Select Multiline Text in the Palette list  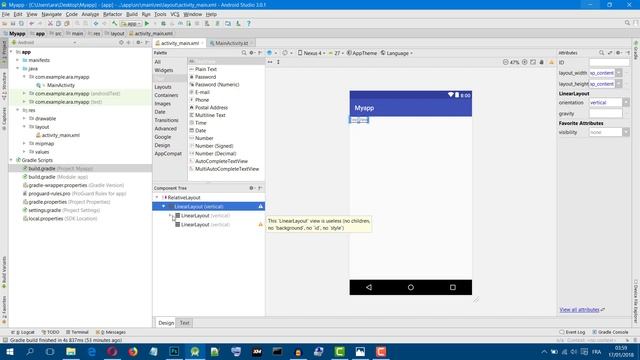pos(210,115)
